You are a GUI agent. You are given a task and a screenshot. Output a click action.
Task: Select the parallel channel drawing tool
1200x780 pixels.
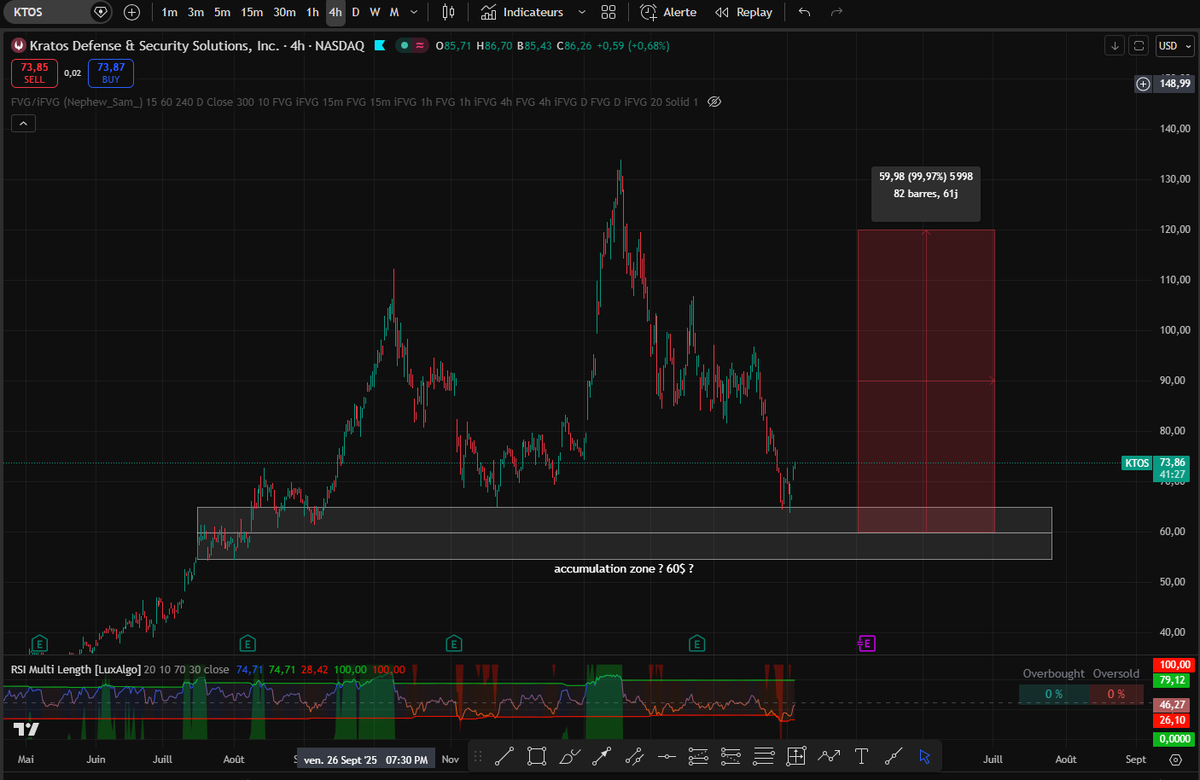(x=633, y=756)
